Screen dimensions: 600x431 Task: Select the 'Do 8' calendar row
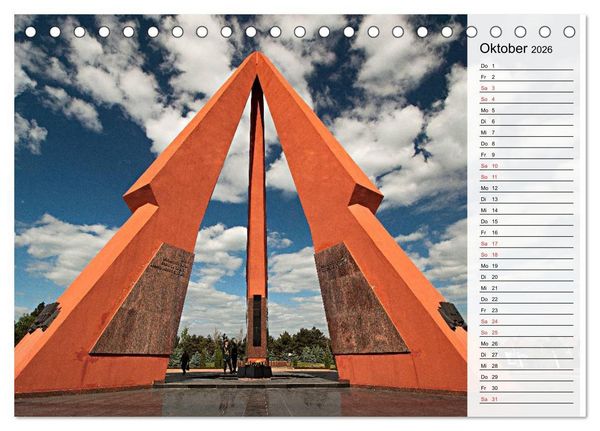pos(527,144)
